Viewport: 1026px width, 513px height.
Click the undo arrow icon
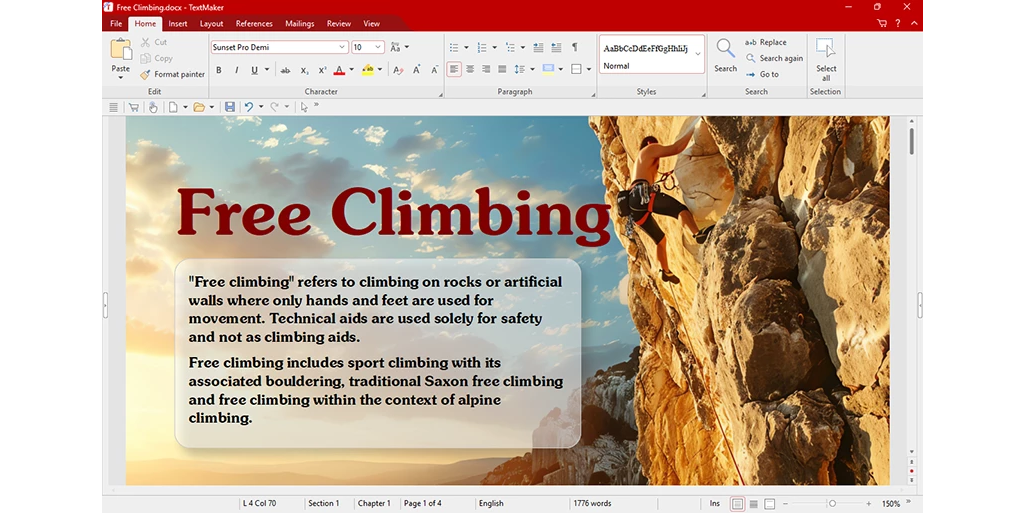click(248, 107)
